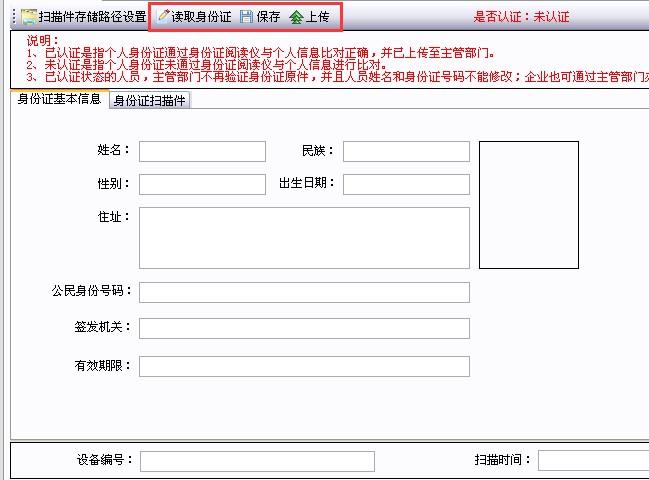Click the 公民身份号码 input field
Screen dimensions: 649x480
[304, 292]
